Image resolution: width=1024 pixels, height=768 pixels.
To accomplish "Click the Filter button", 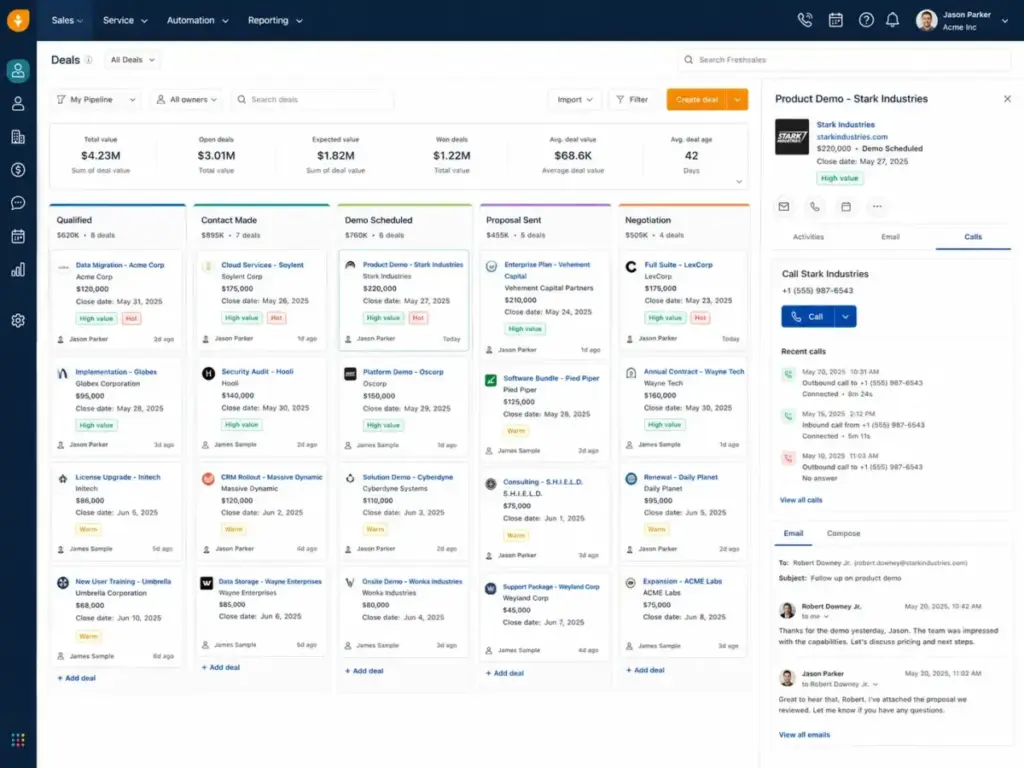I will coord(632,99).
